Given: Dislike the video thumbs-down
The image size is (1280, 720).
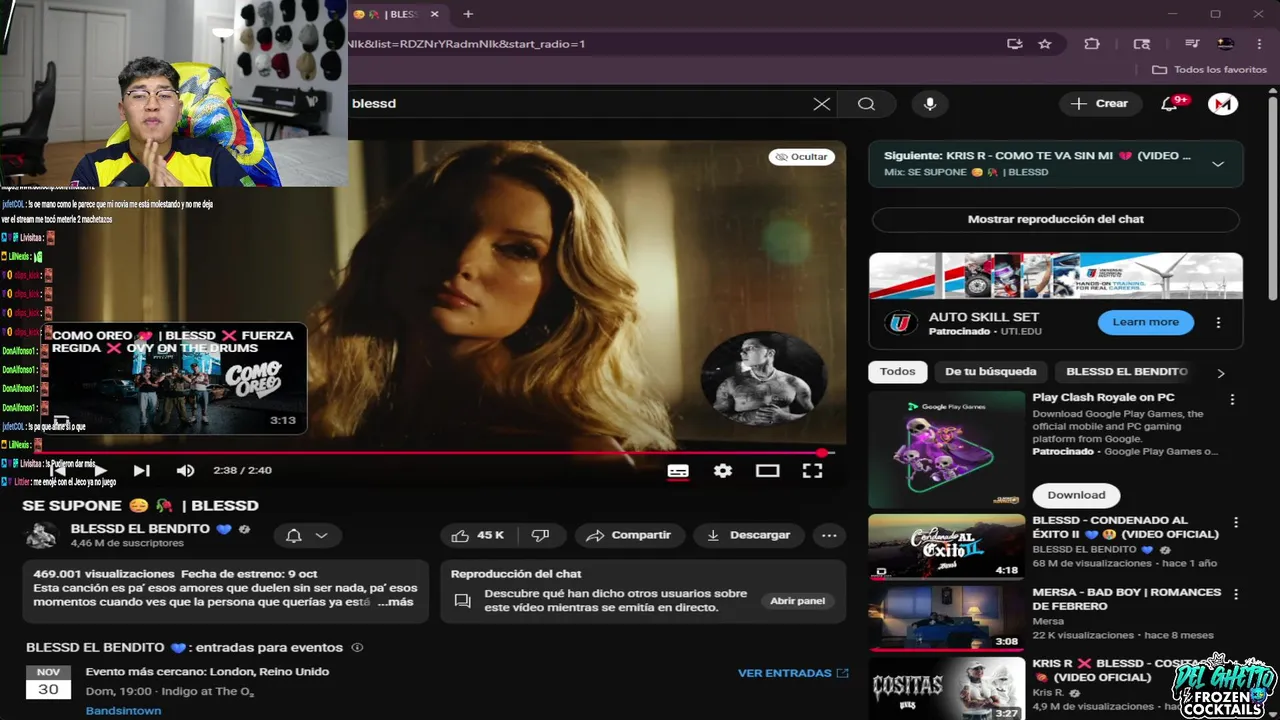Looking at the screenshot, I should [x=541, y=536].
